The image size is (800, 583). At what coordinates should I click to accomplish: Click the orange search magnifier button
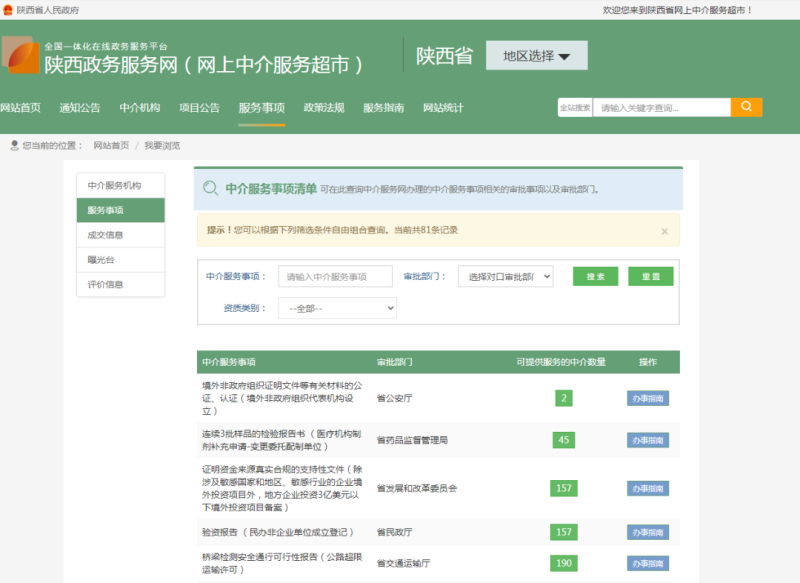click(x=746, y=107)
